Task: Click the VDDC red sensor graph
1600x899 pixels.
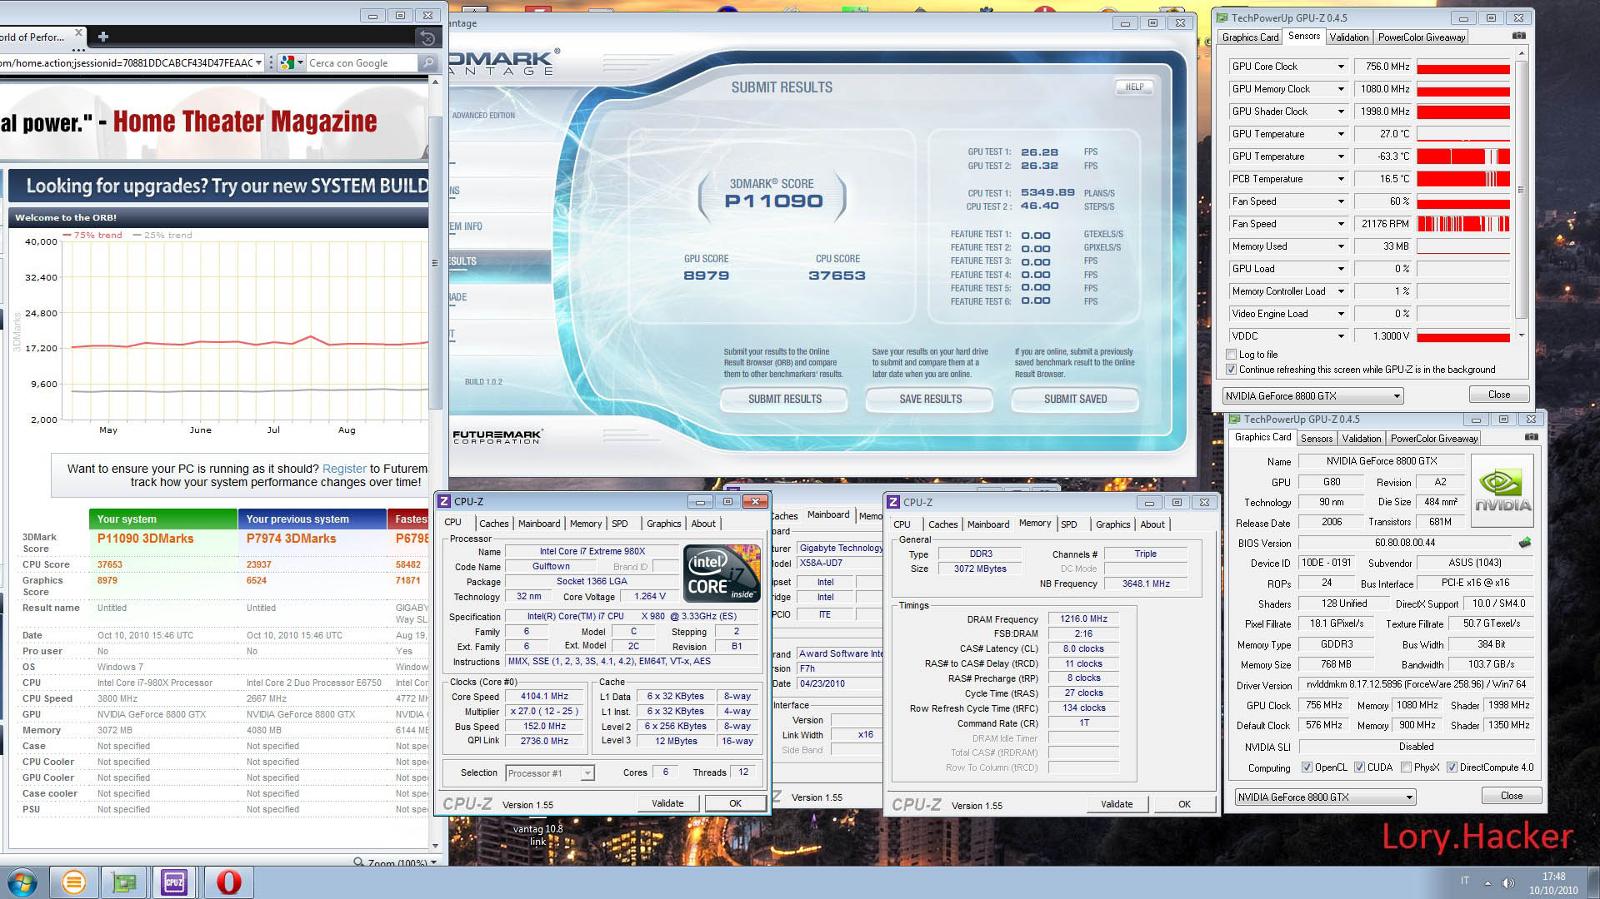Action: coord(1463,336)
